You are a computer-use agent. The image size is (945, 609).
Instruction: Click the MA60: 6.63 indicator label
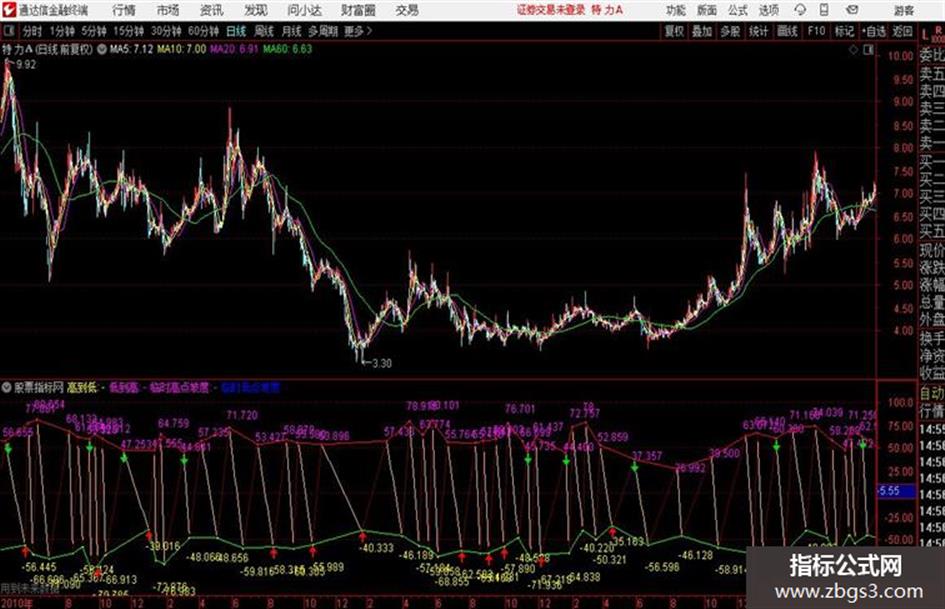(x=287, y=49)
